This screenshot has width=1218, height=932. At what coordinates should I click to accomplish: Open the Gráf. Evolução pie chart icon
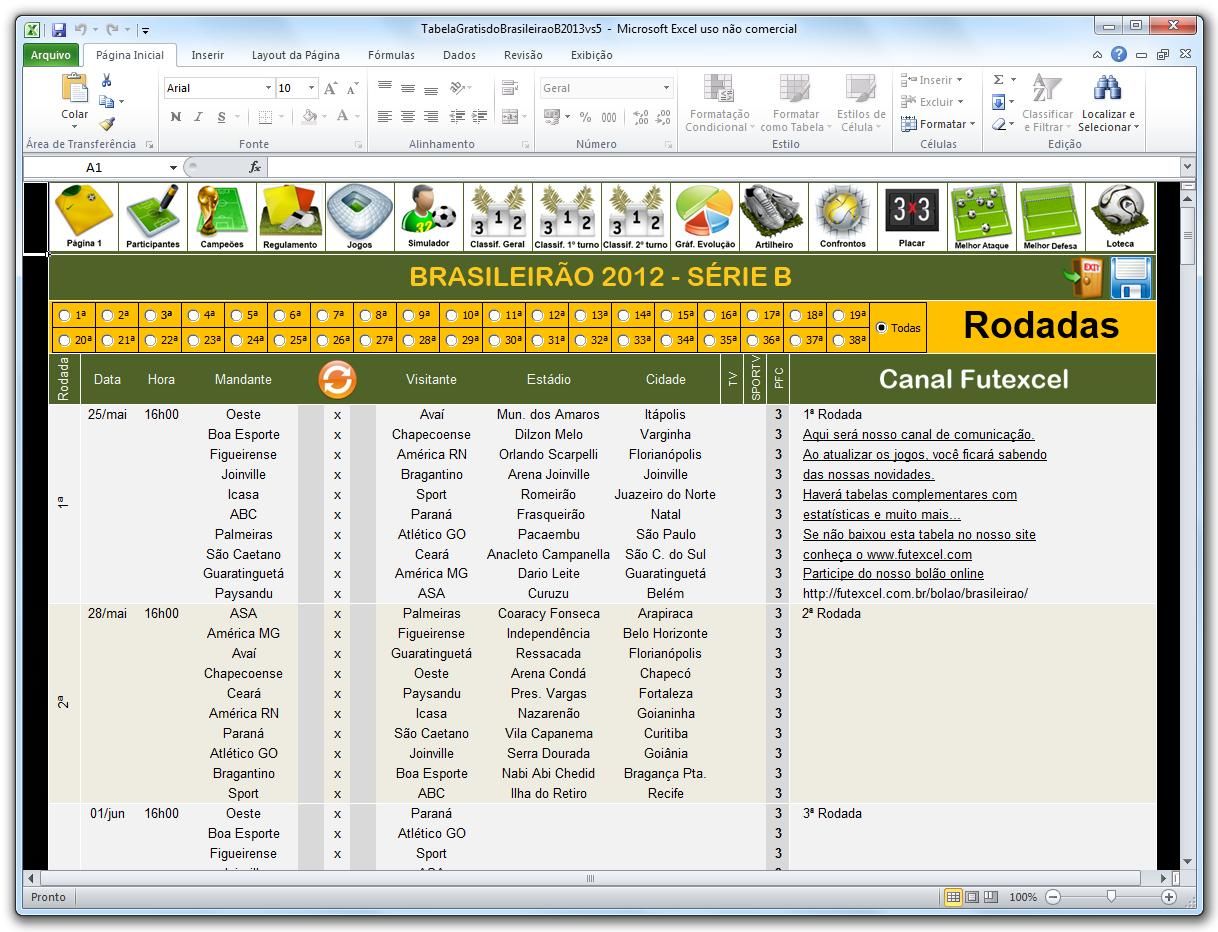coord(704,217)
